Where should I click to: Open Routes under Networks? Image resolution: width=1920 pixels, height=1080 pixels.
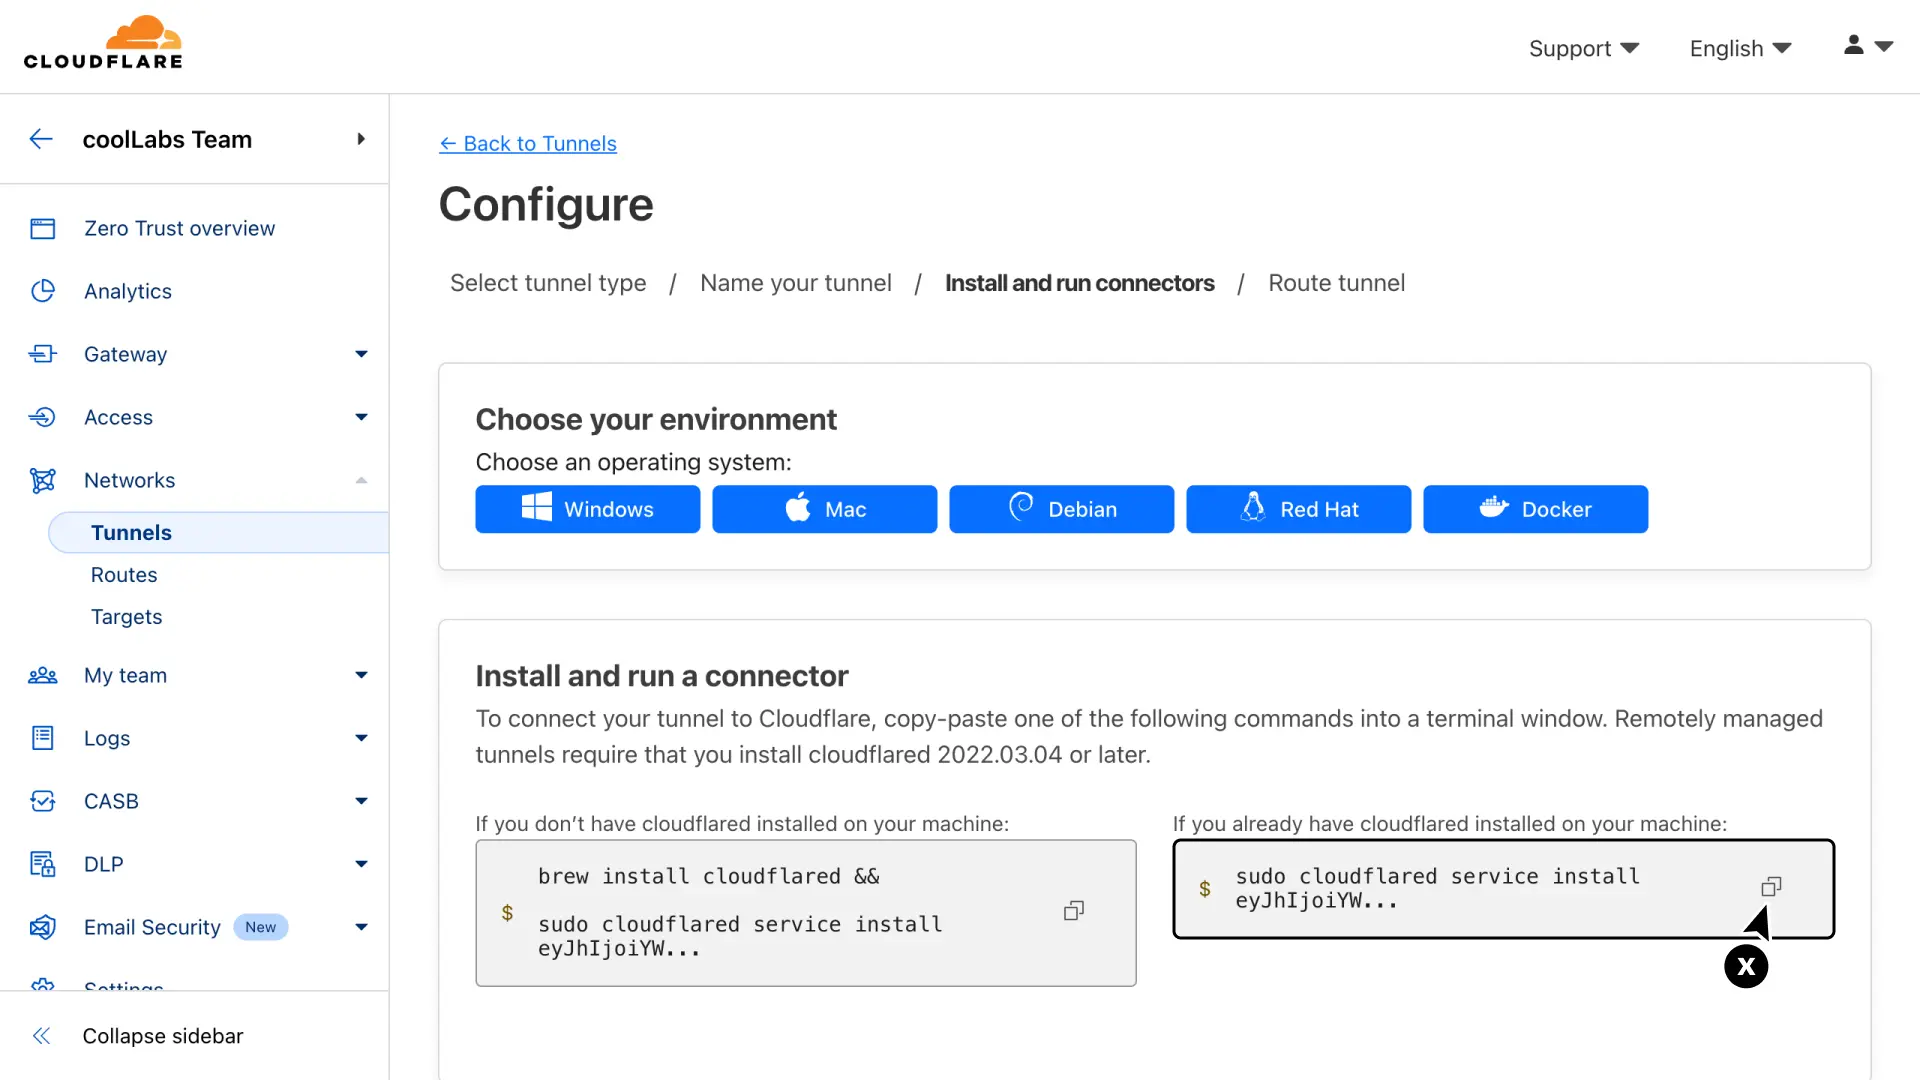[x=124, y=575]
